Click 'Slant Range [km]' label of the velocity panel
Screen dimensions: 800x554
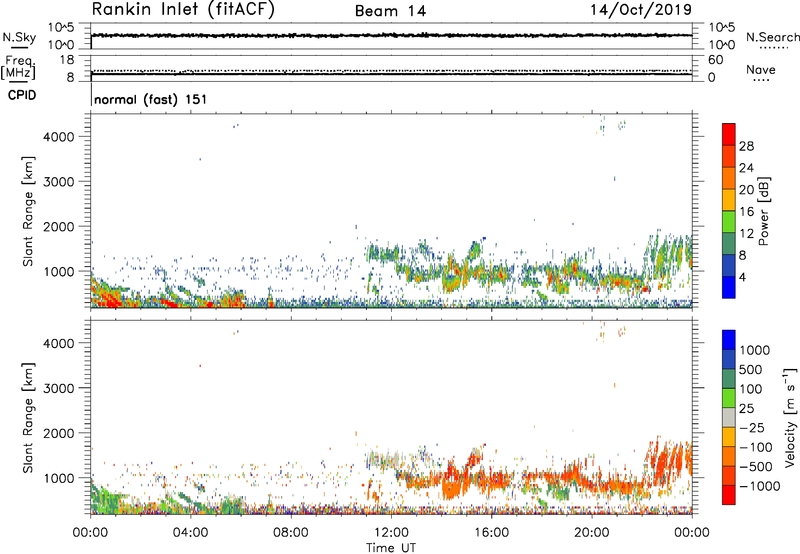coord(28,418)
